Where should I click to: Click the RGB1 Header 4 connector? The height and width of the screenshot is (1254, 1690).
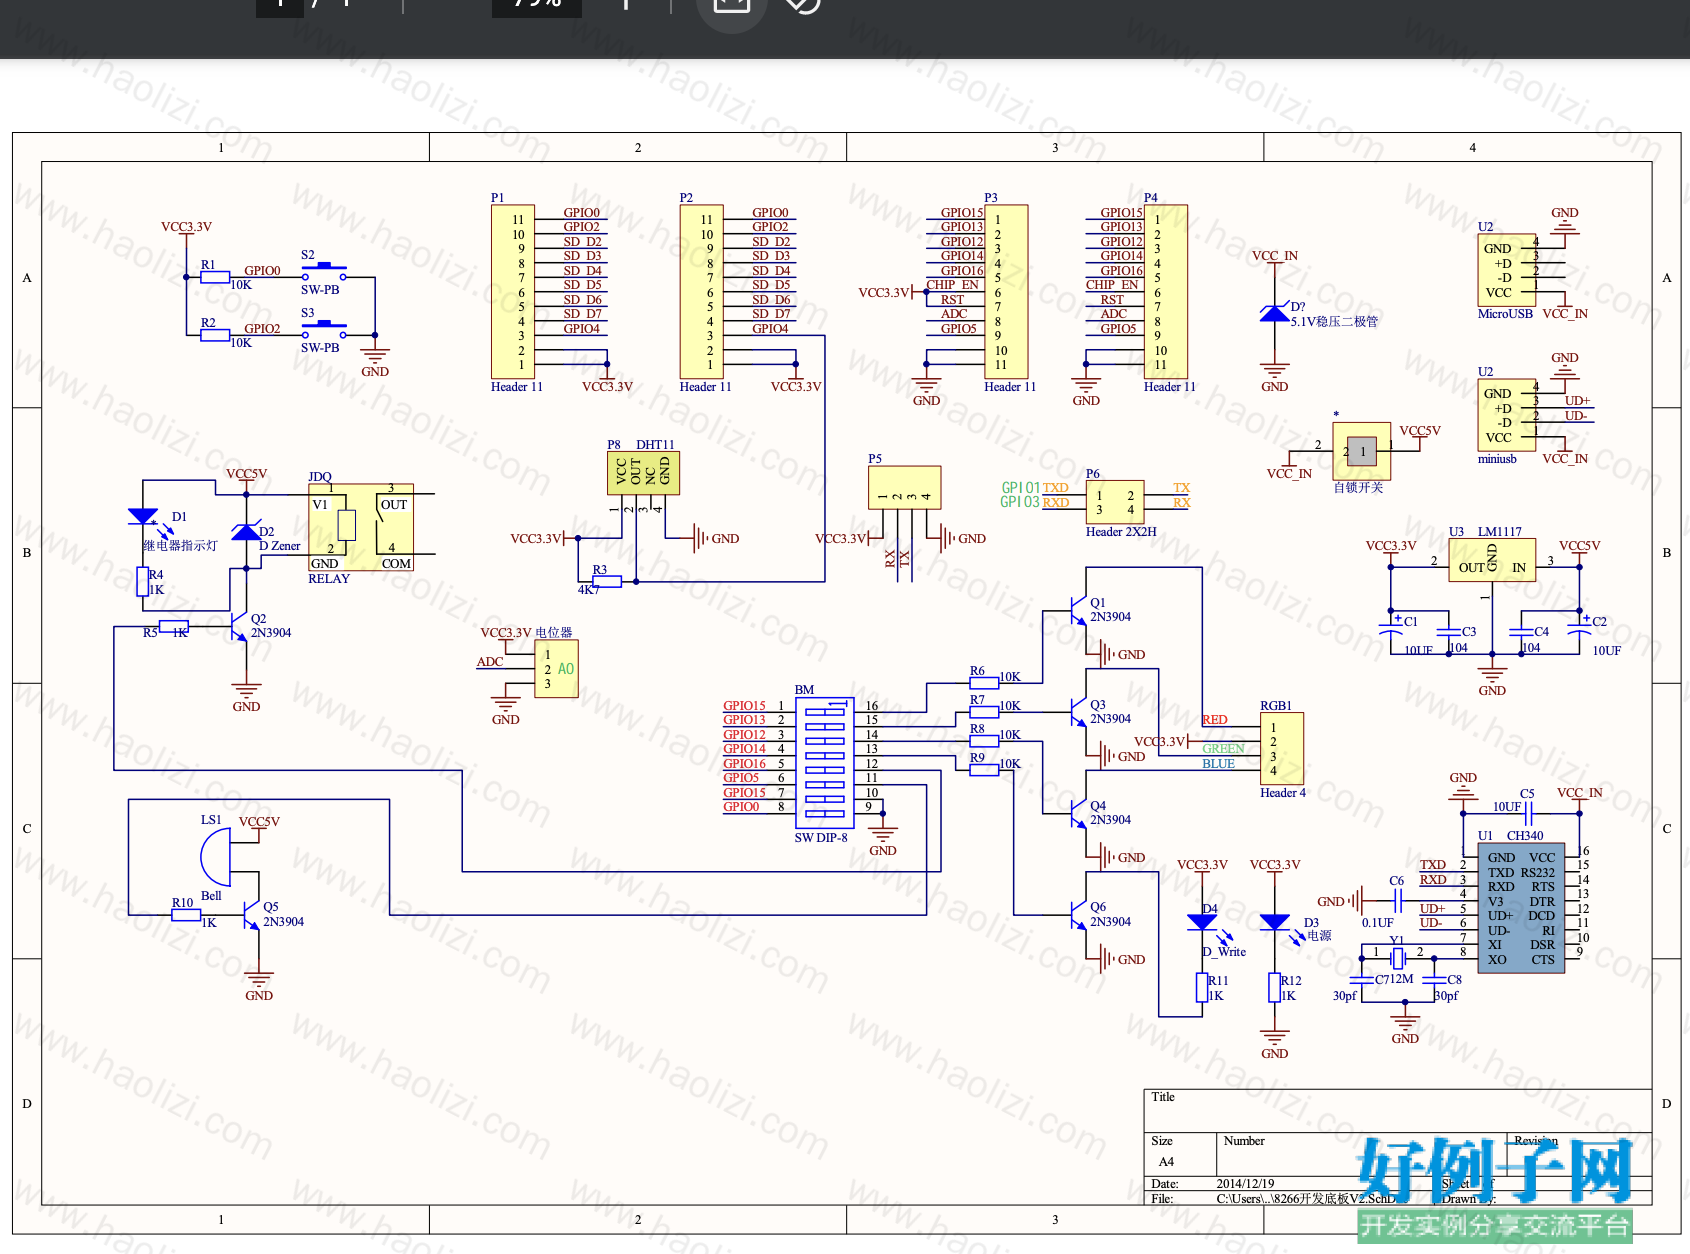coord(1281,748)
